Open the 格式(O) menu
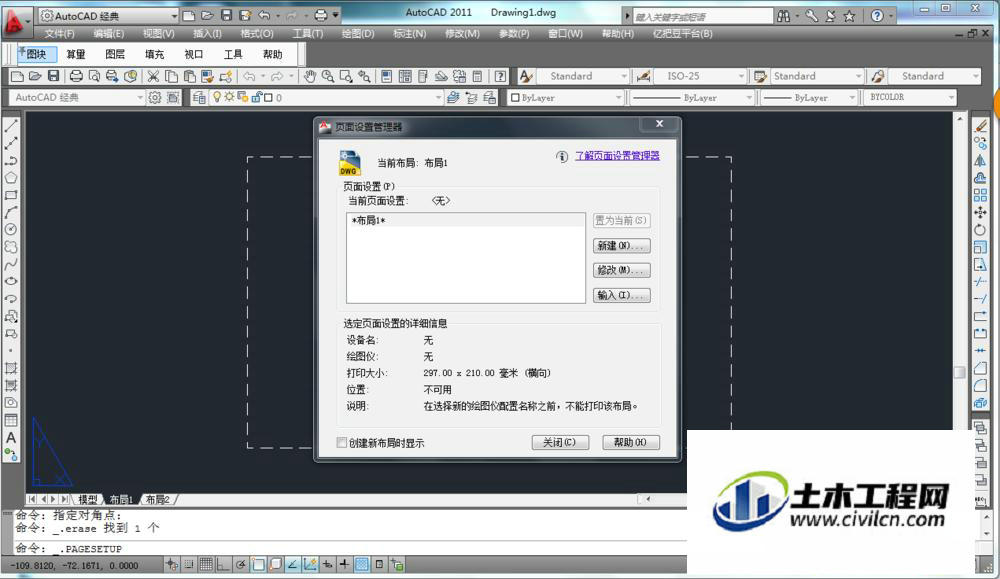Viewport: 1000px width, 579px height. coord(257,33)
